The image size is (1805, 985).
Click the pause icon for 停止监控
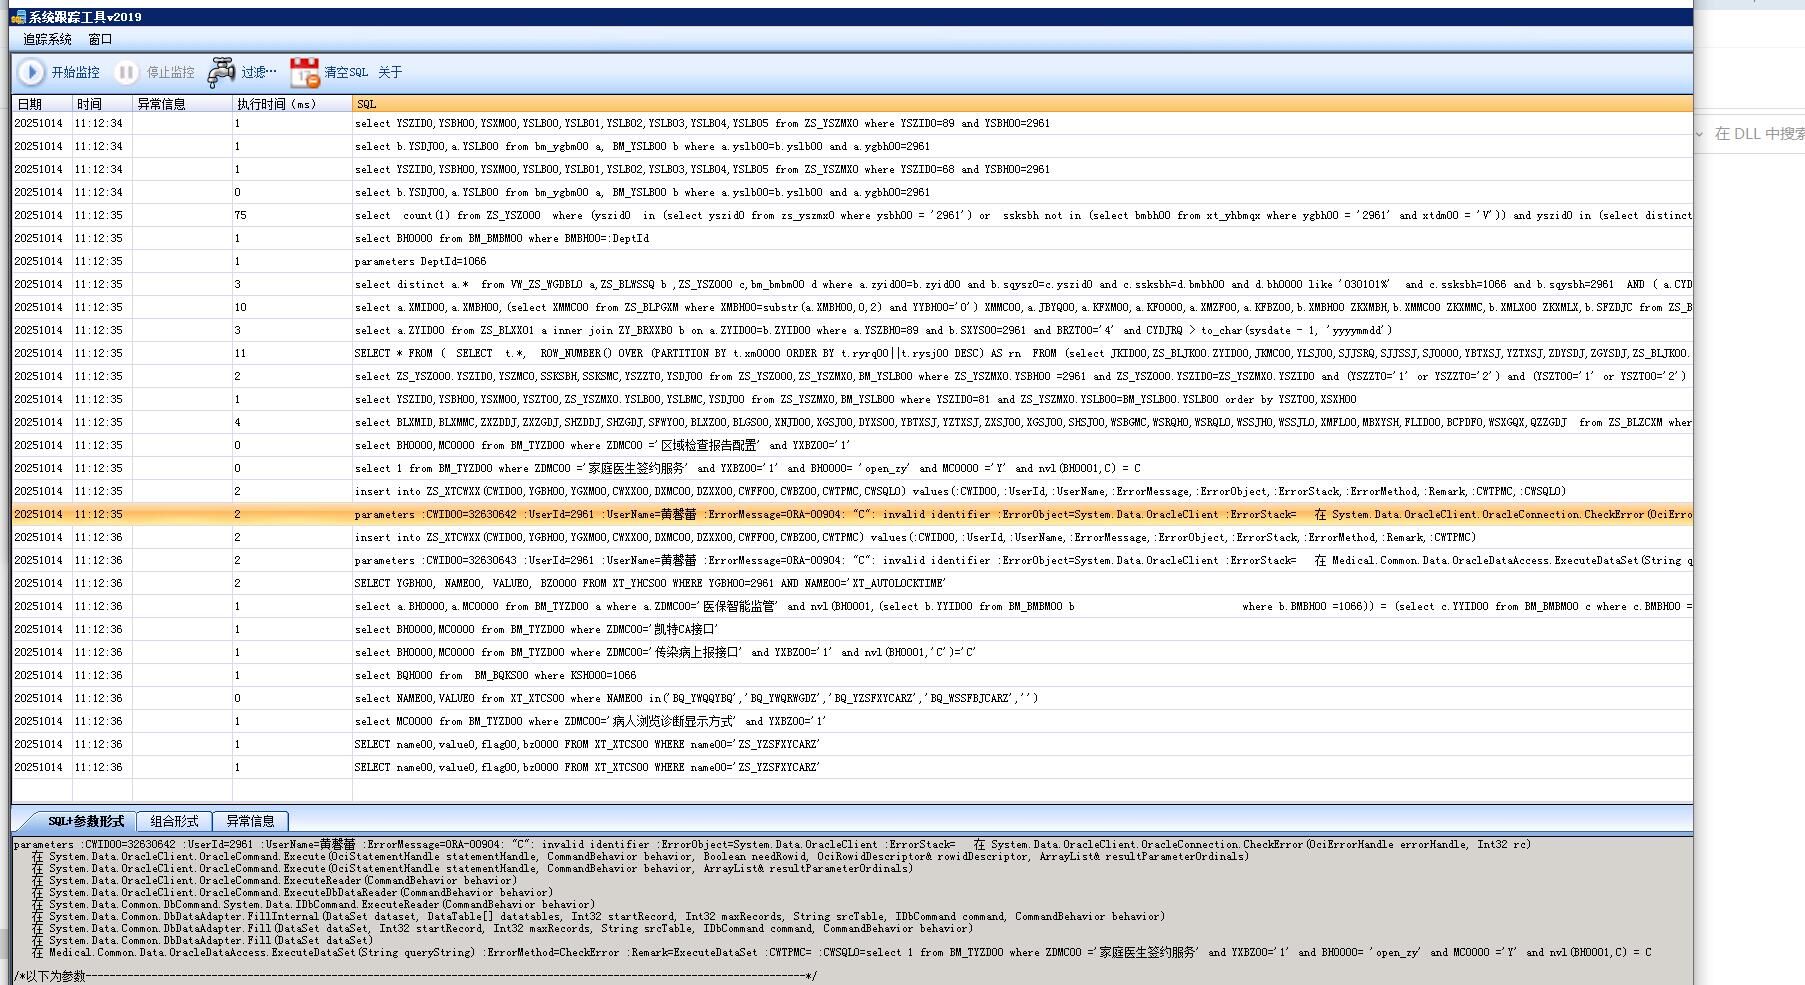pyautogui.click(x=126, y=72)
